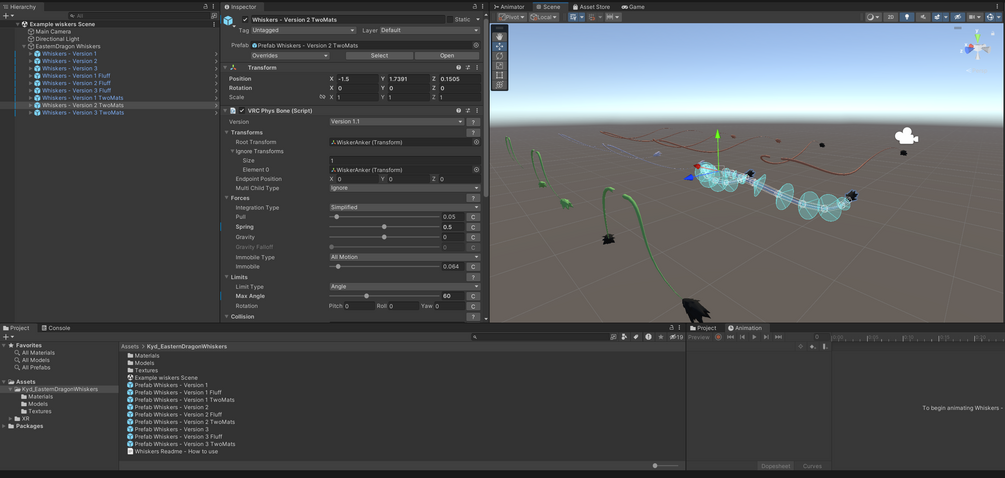
Task: Click the Project favorites star icon
Action: (x=660, y=336)
